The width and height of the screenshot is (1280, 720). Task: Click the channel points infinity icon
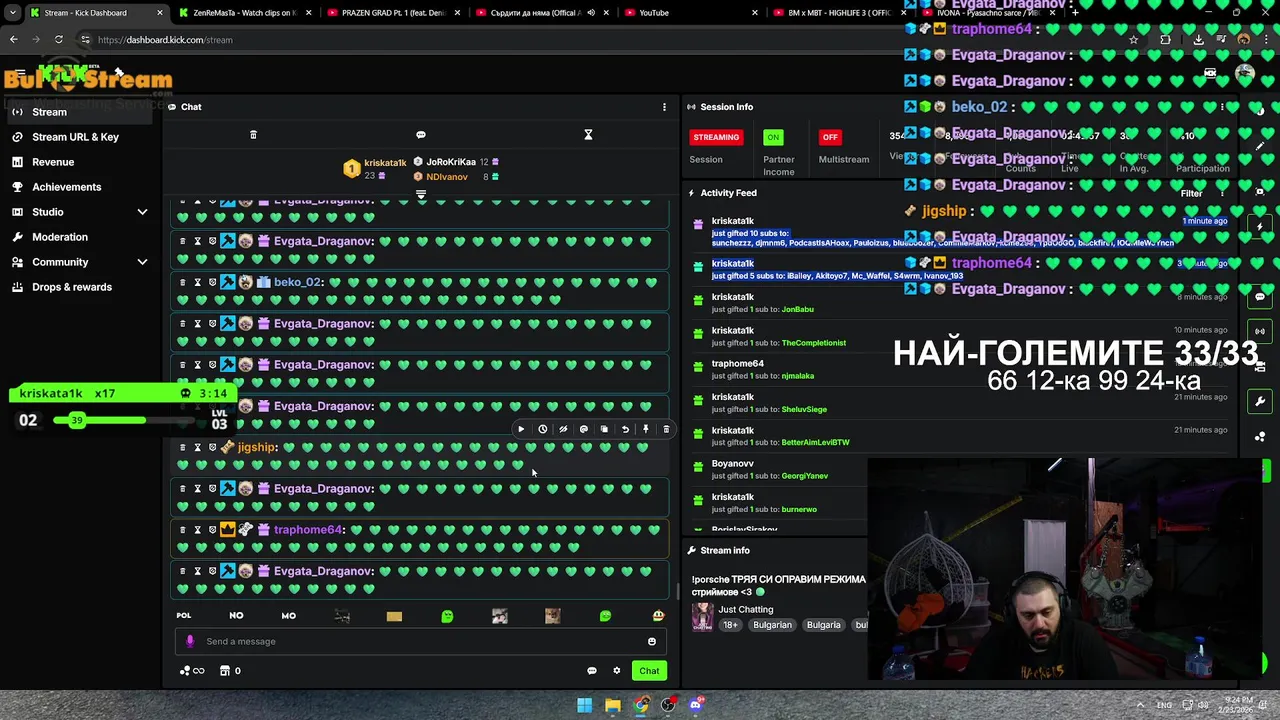(x=192, y=671)
